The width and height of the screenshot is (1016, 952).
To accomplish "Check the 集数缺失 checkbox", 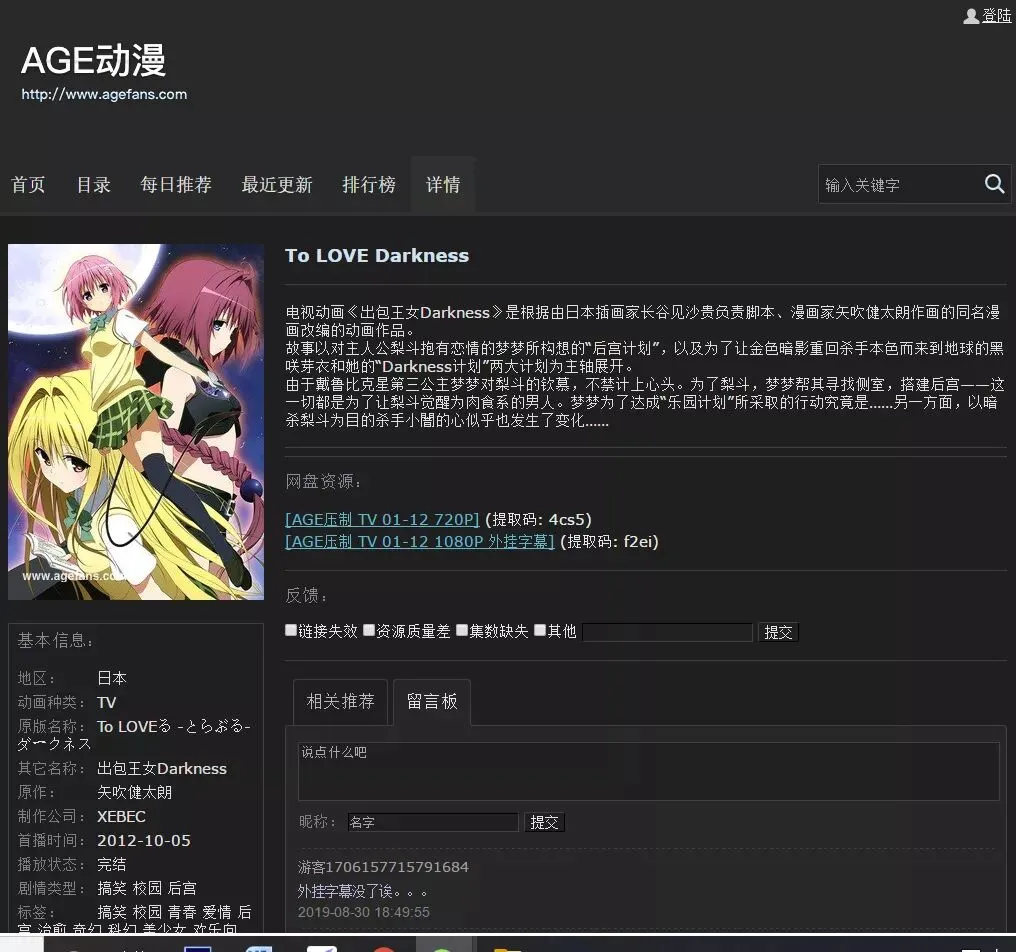I will click(x=462, y=631).
